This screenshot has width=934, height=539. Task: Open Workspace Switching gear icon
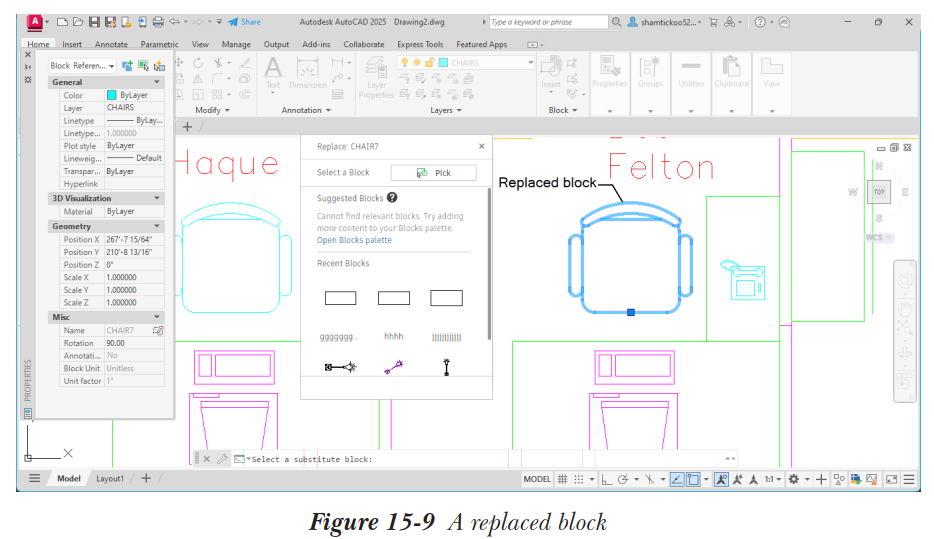[793, 479]
